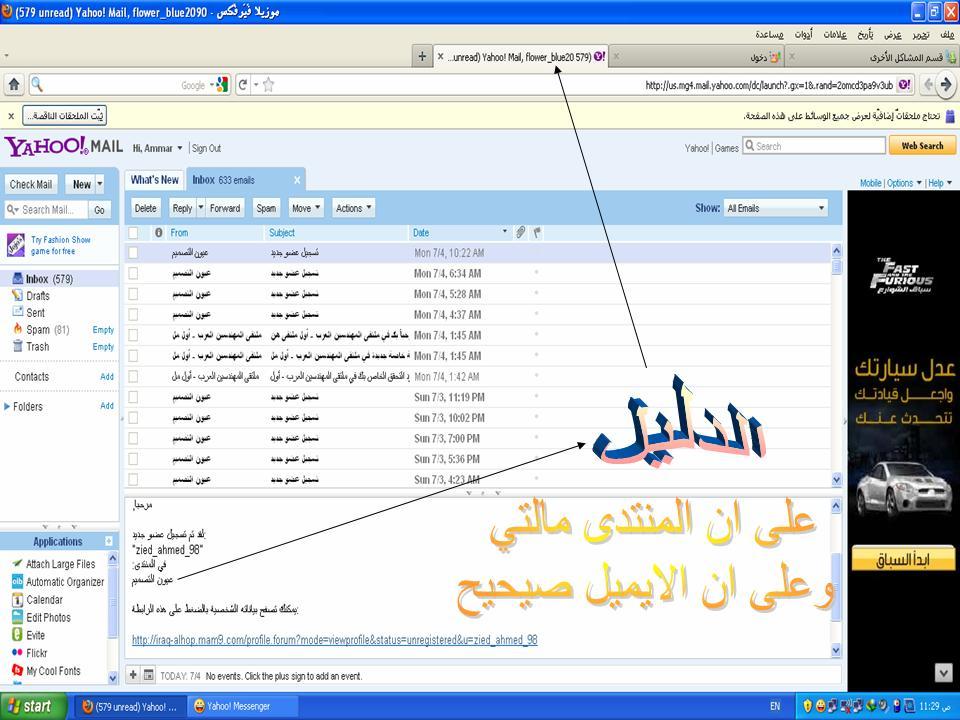Open the search mail type dropdown
Image resolution: width=960 pixels, height=720 pixels.
click(x=12, y=210)
